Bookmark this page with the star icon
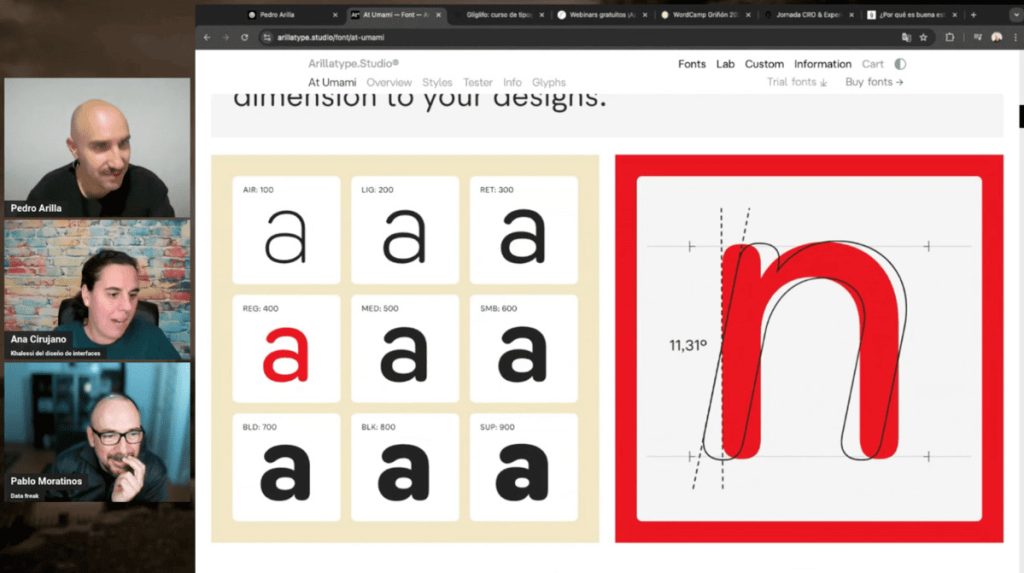This screenshot has height=573, width=1024. 923,37
